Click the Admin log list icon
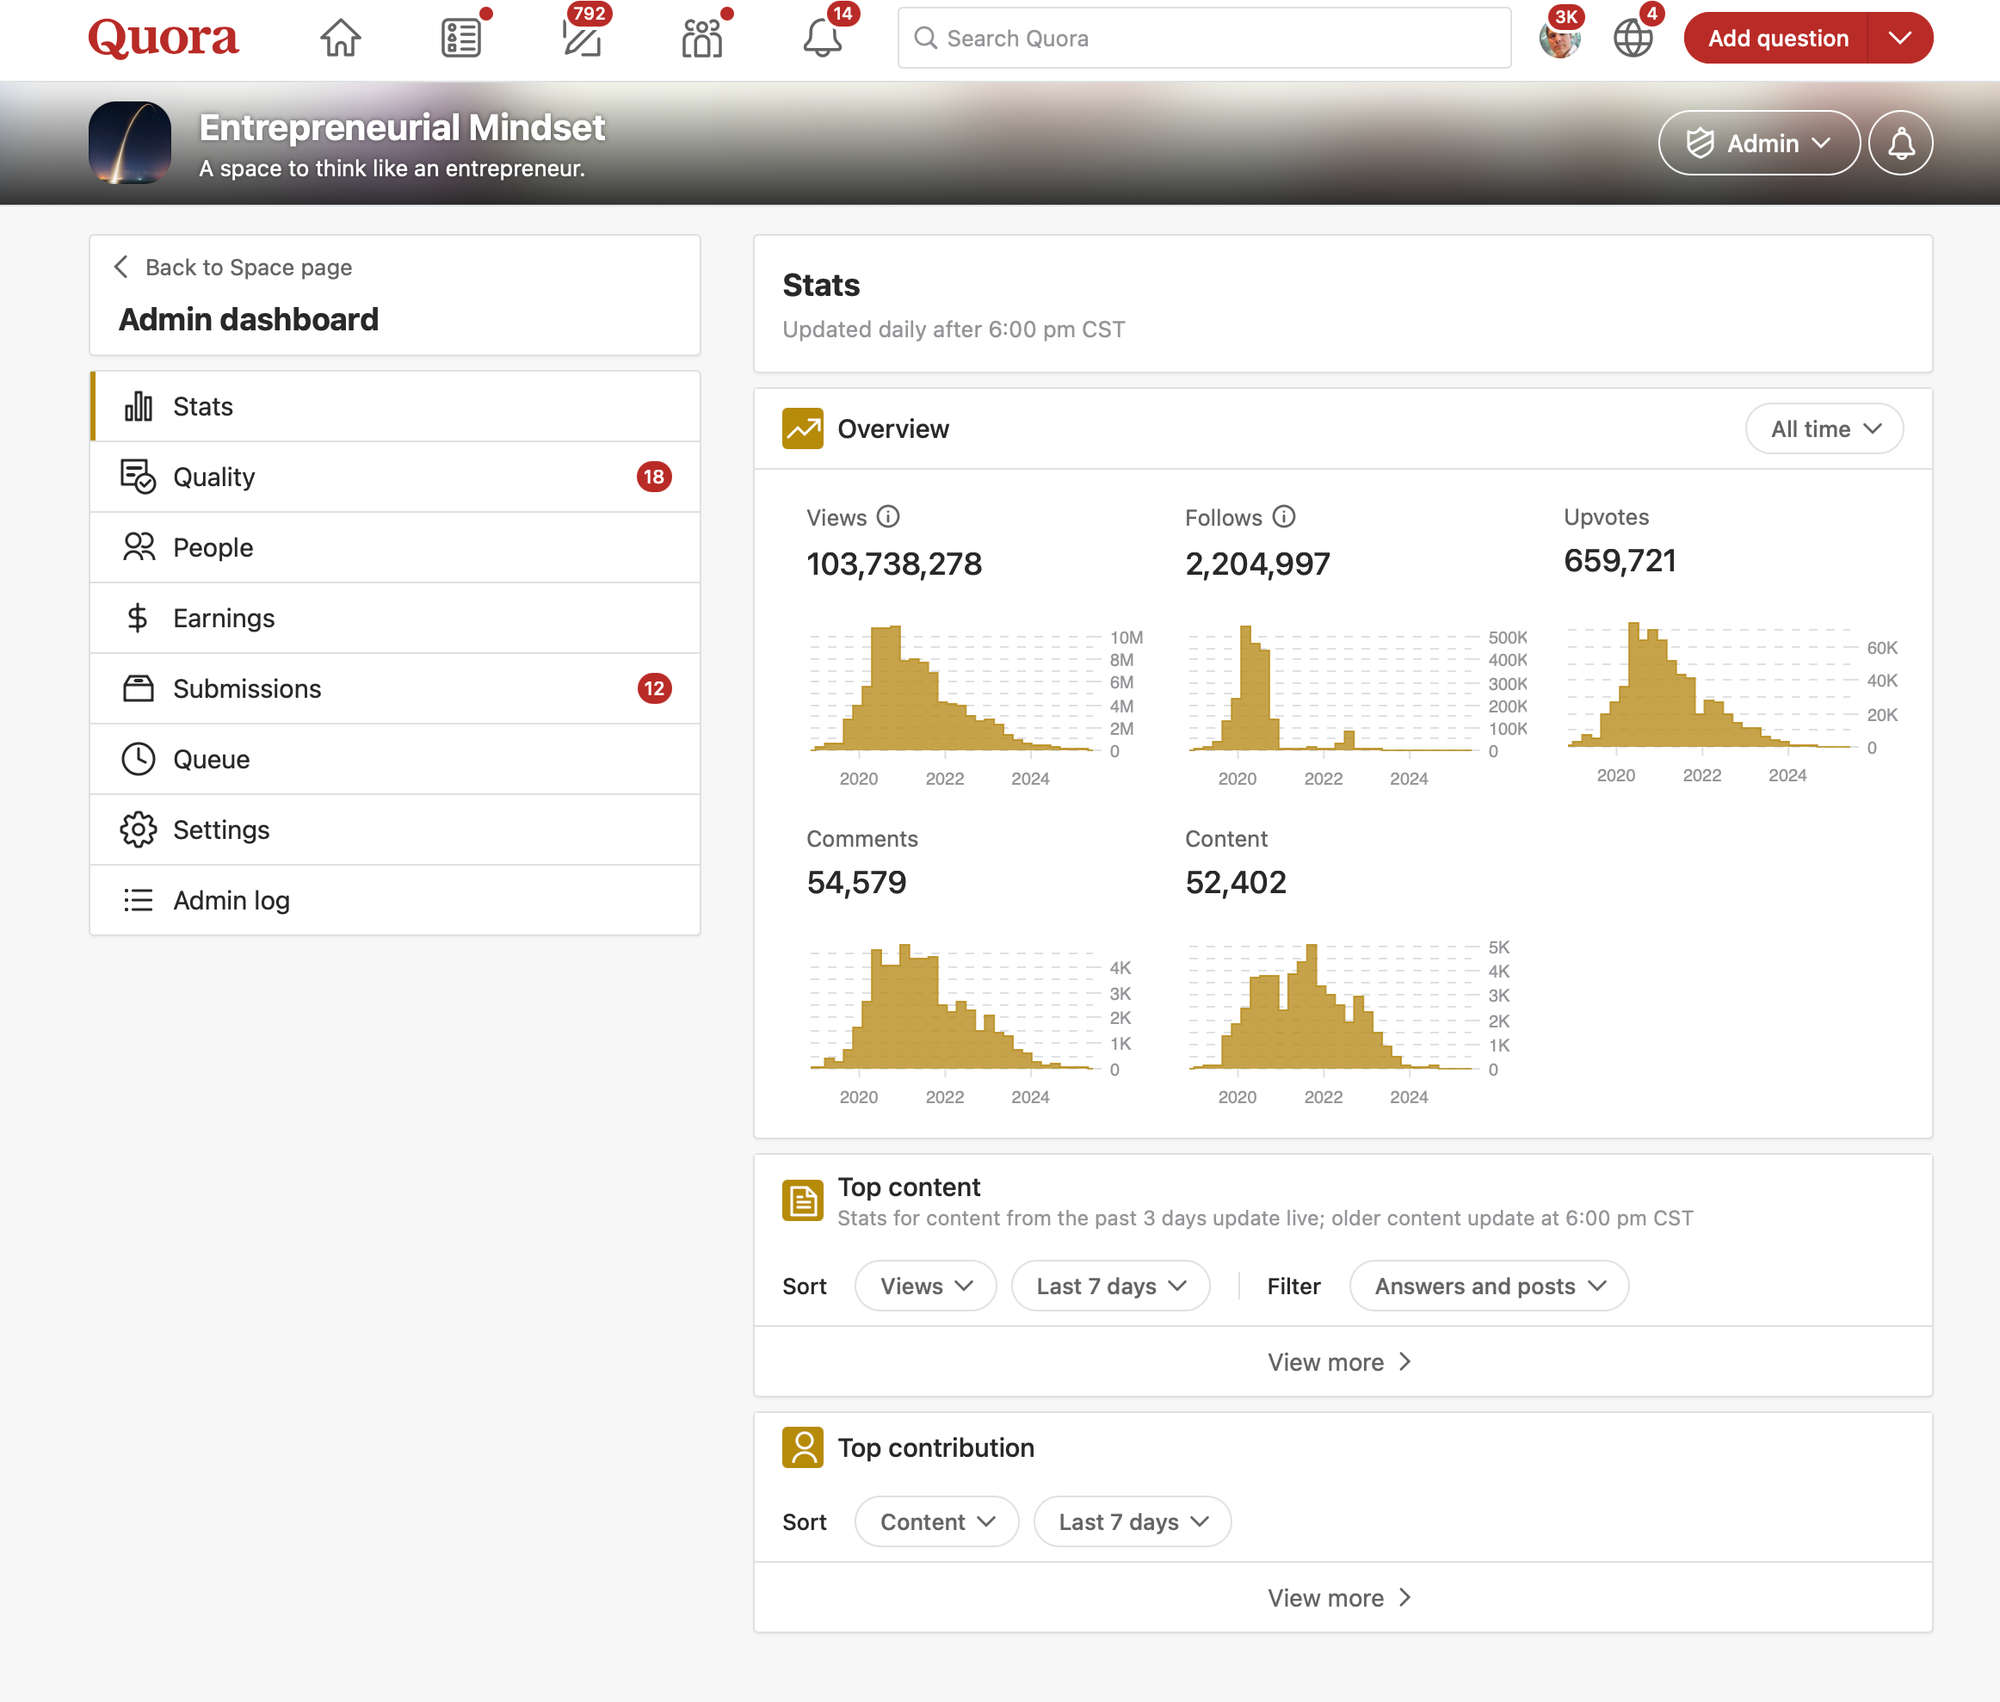This screenshot has height=1702, width=2000. [138, 900]
